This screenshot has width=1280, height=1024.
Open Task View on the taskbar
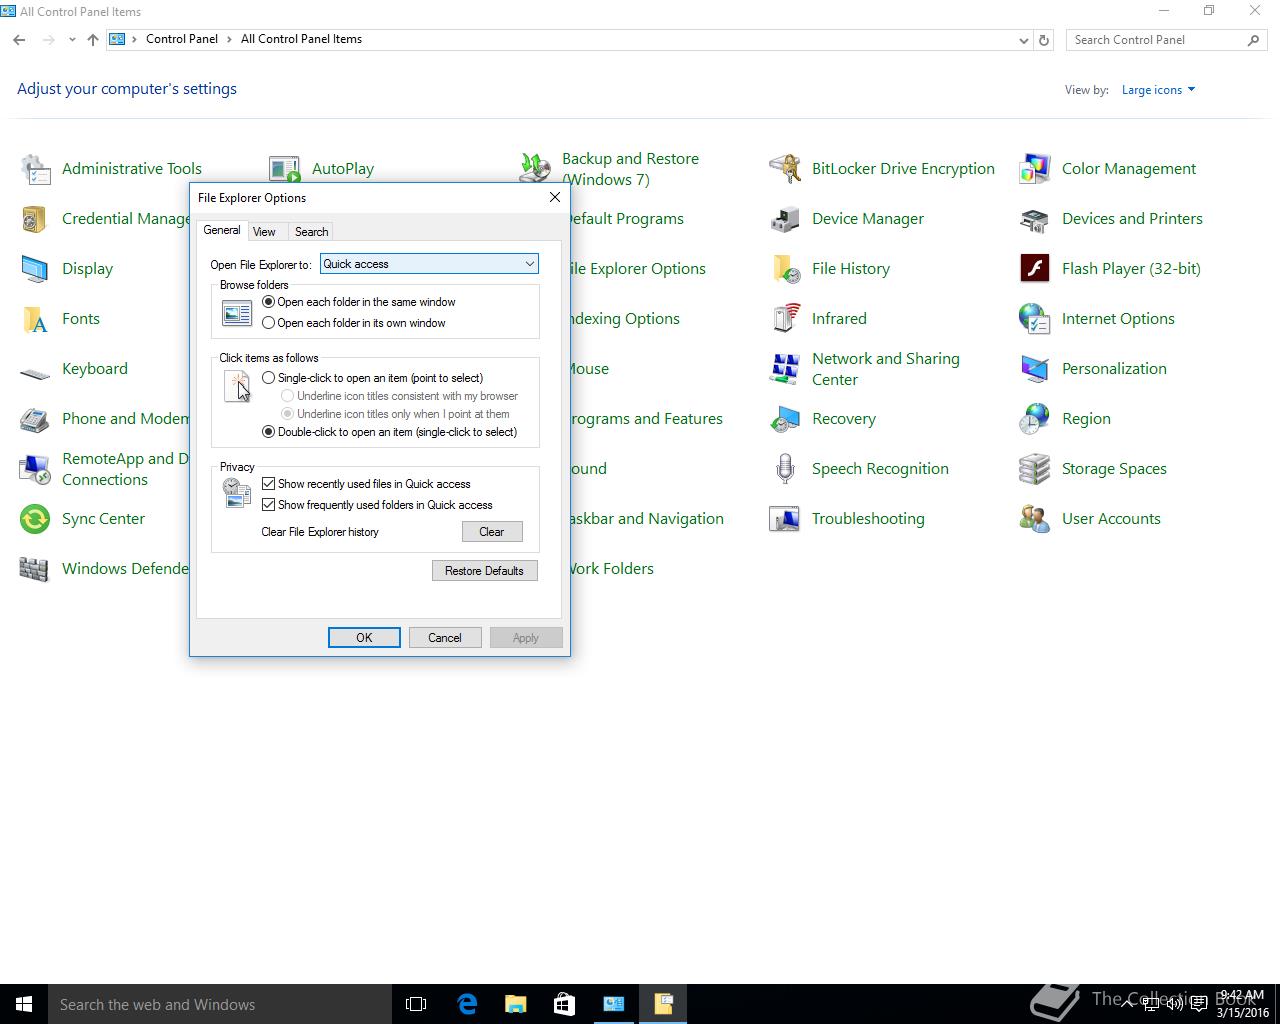coord(416,1004)
